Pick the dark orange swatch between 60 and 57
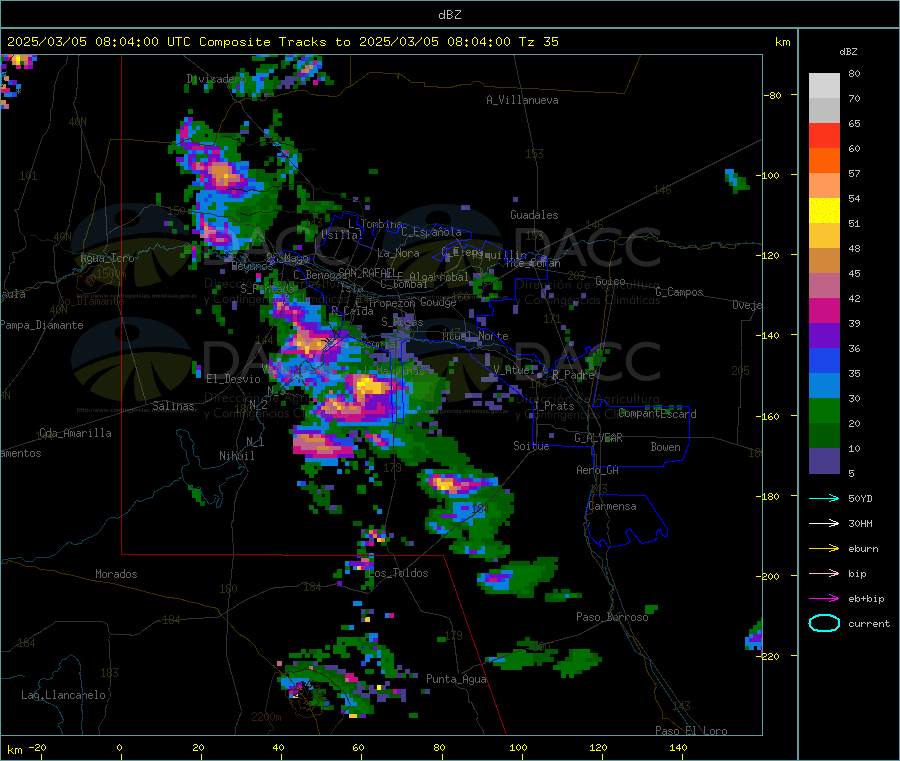 point(824,161)
